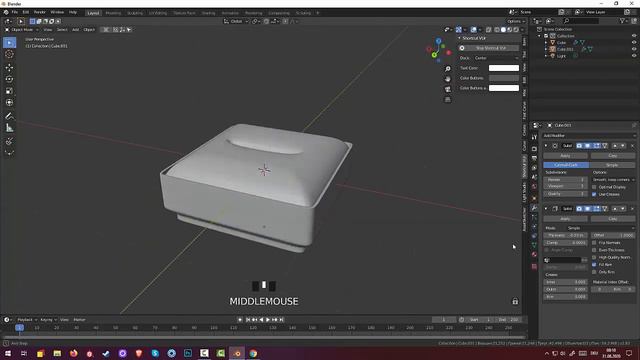
Task: Open Global transform orientation dropdown
Action: (x=236, y=21)
